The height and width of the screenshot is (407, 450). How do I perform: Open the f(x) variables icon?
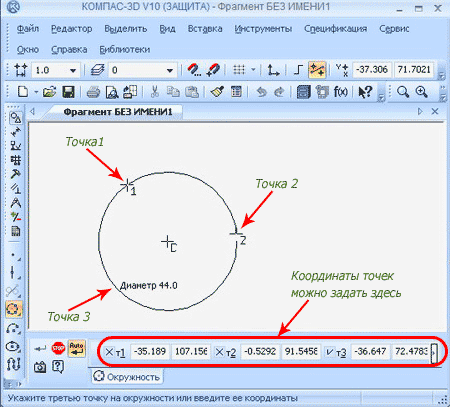click(341, 92)
